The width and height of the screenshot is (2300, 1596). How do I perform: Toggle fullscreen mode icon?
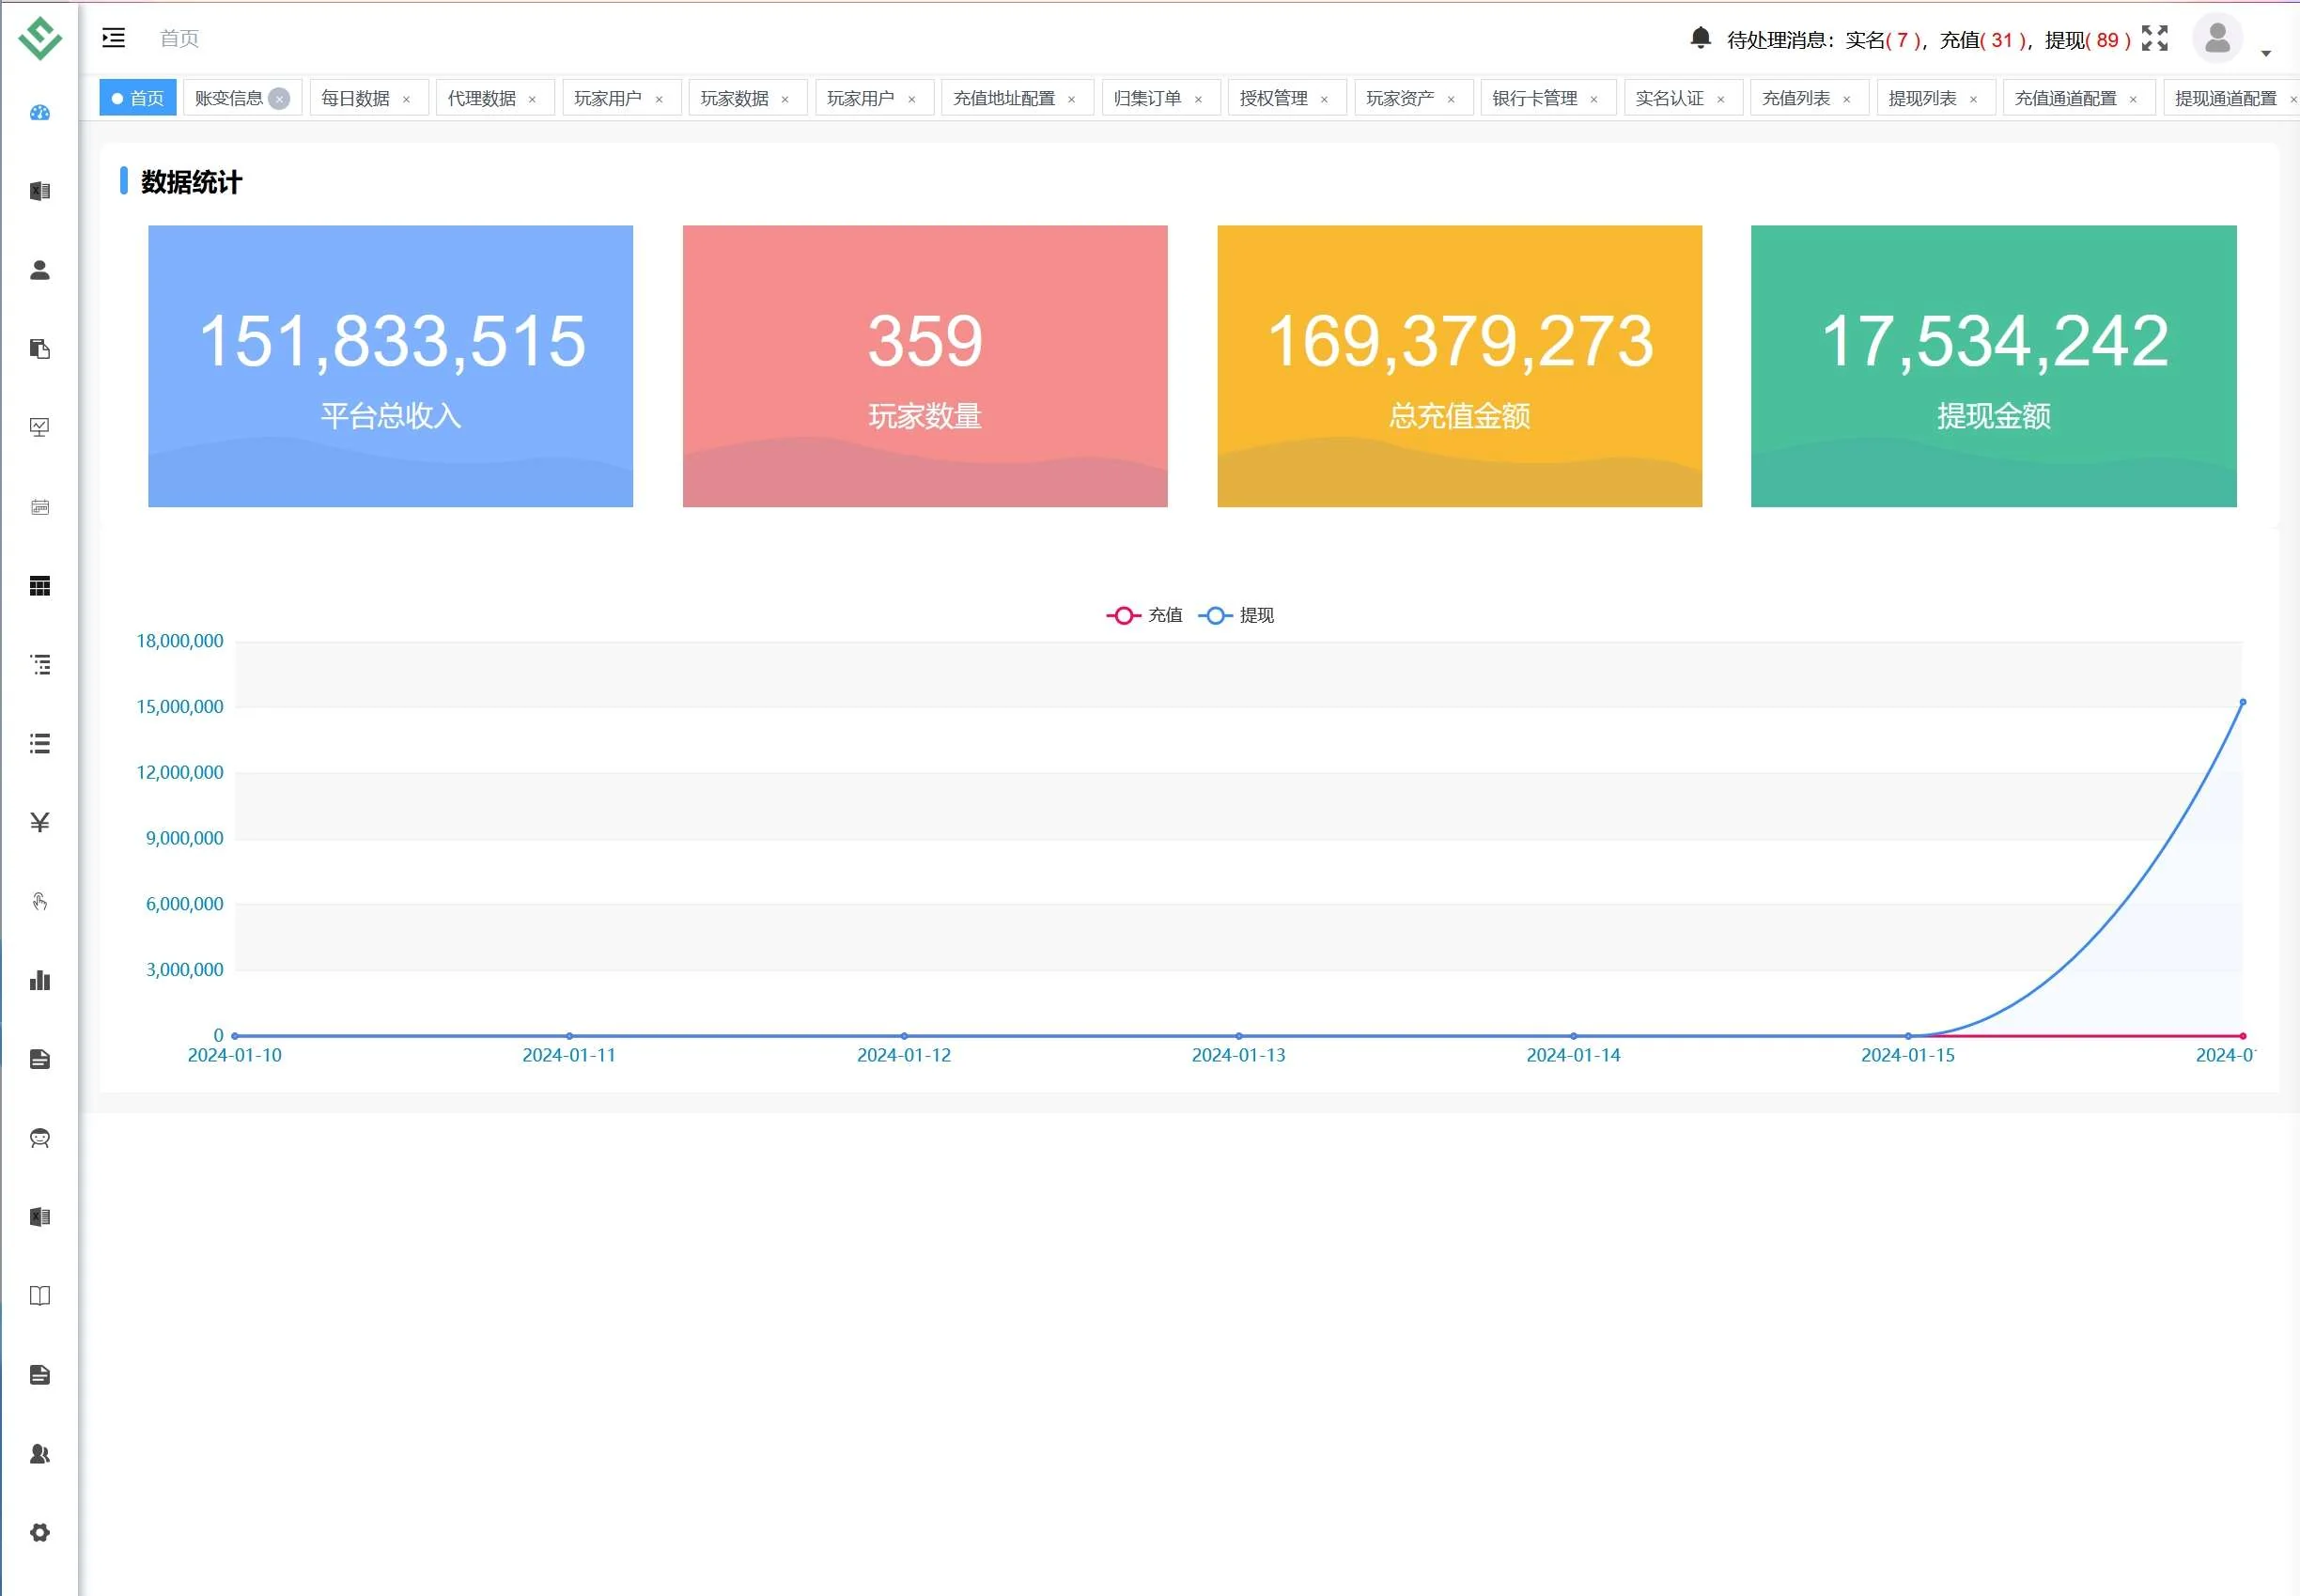(2155, 38)
